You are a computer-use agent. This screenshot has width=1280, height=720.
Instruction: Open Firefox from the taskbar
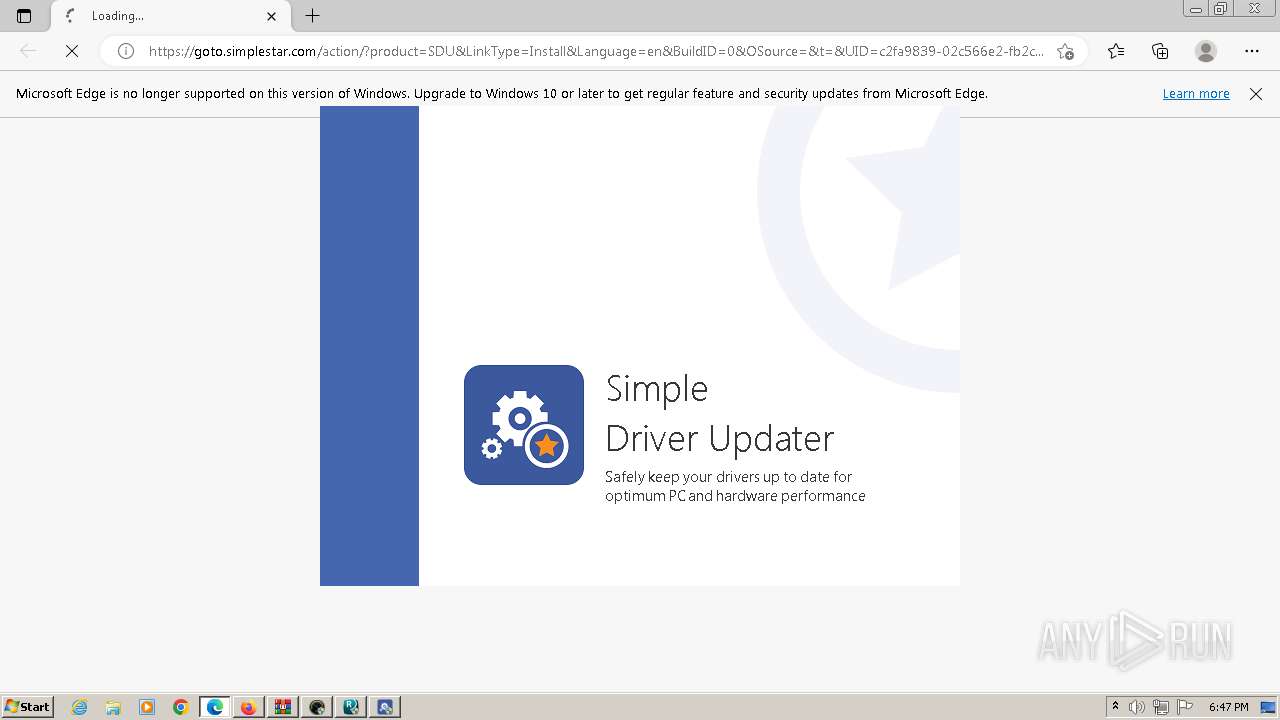click(x=248, y=707)
